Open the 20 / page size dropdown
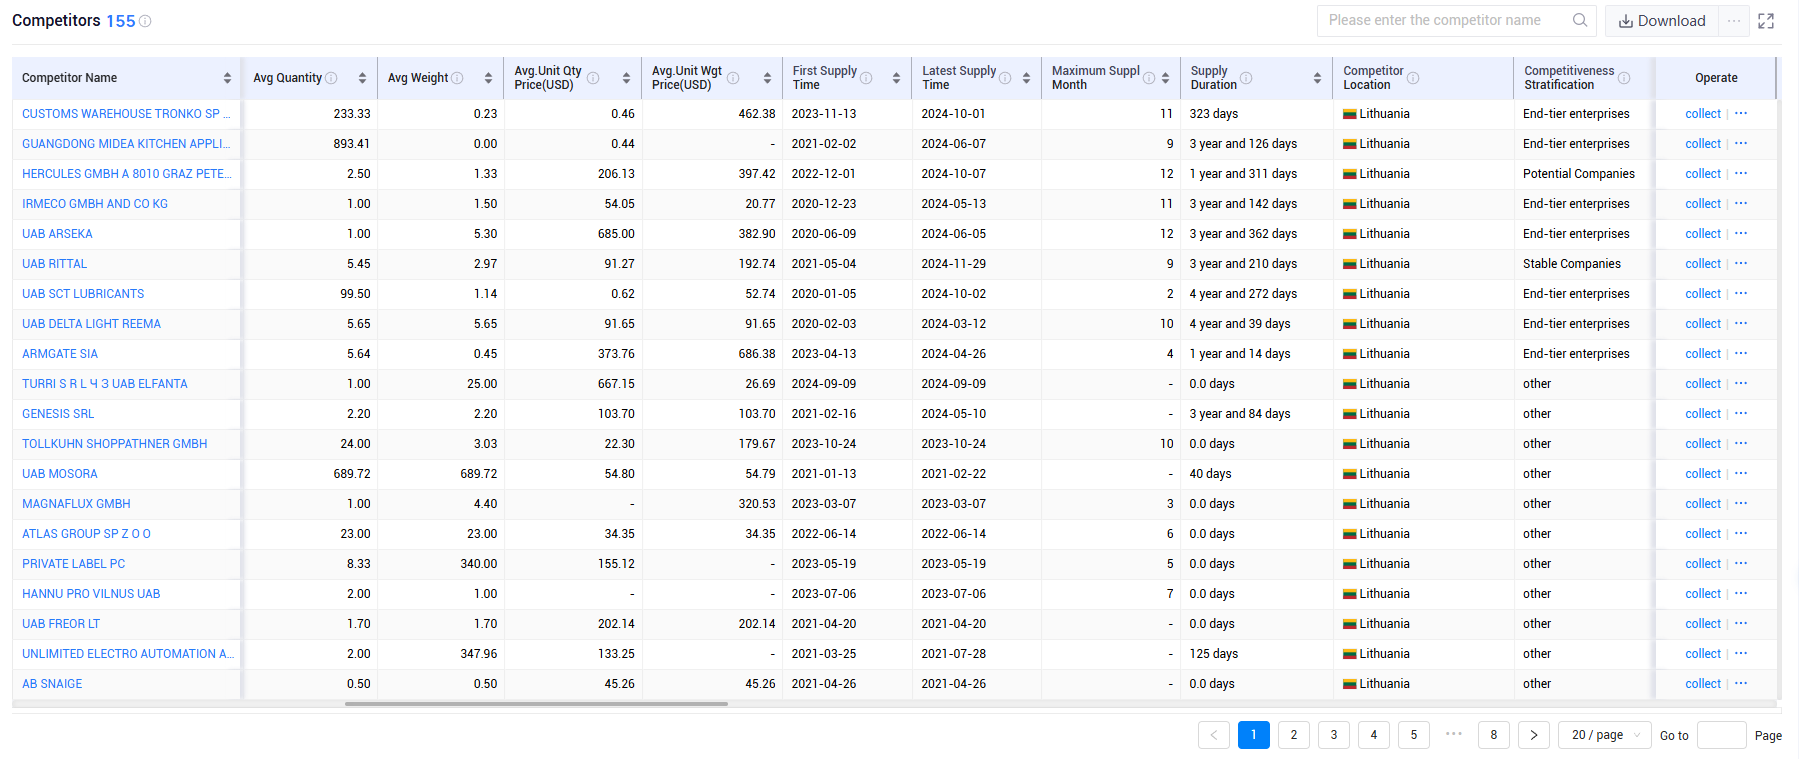Image resolution: width=1799 pixels, height=759 pixels. tap(1605, 735)
